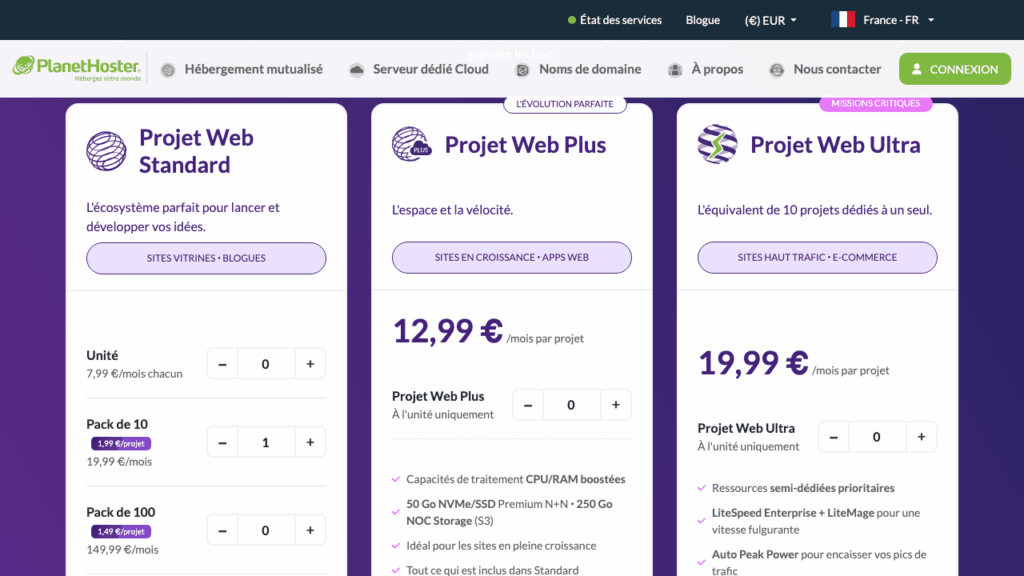Increase the Pack de 100 quantity
Viewport: 1024px width, 576px height.
pos(310,530)
